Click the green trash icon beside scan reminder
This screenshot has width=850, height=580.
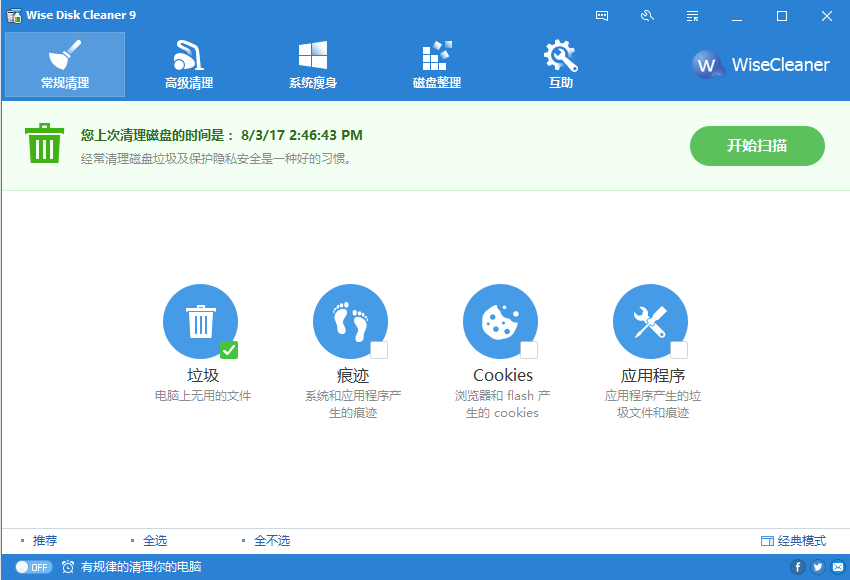[44, 145]
